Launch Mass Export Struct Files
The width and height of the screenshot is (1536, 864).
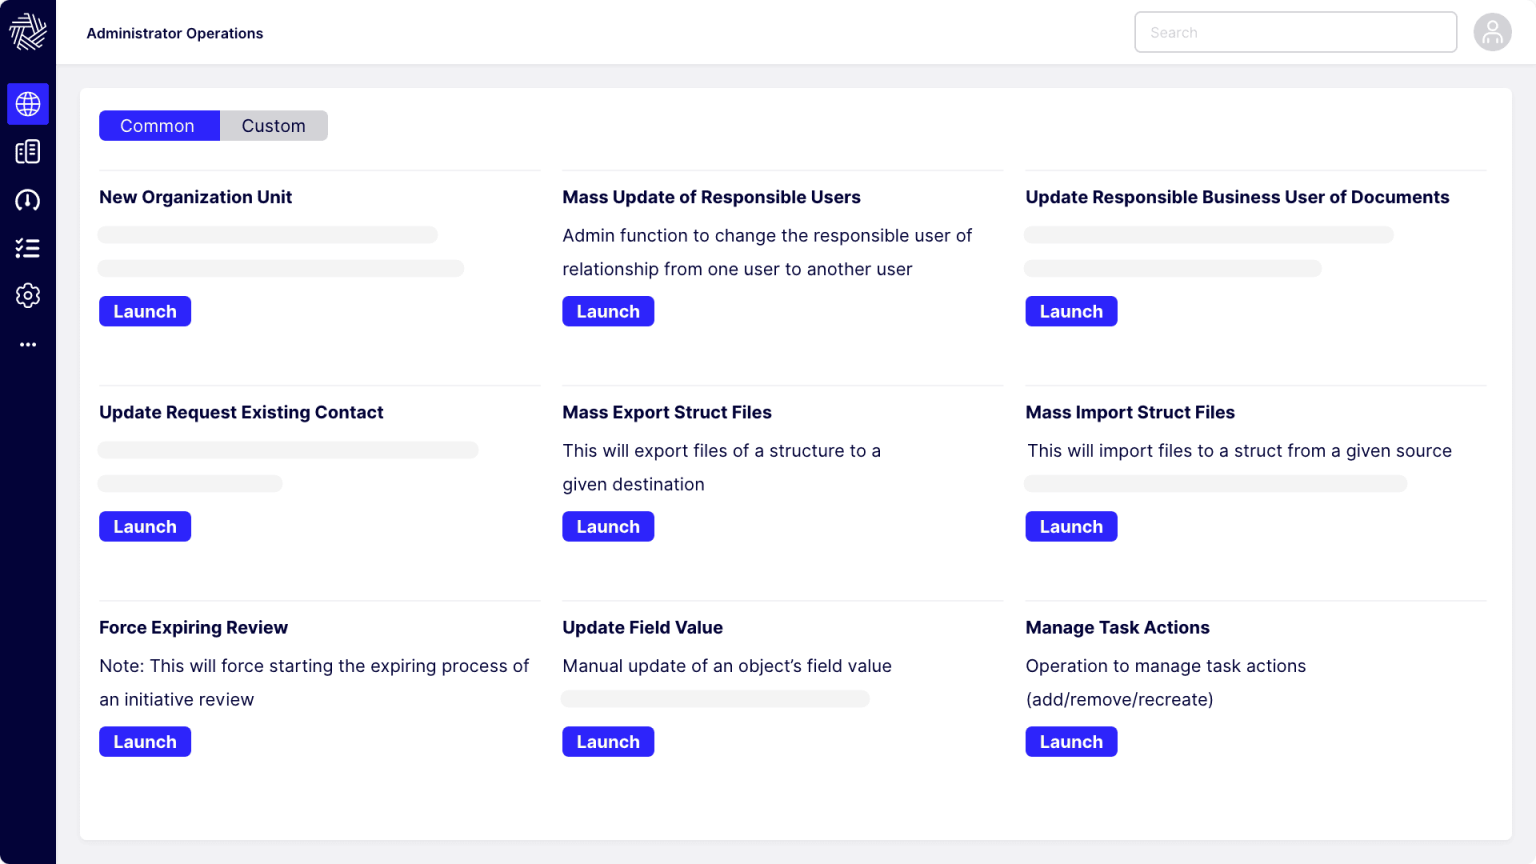click(x=608, y=526)
